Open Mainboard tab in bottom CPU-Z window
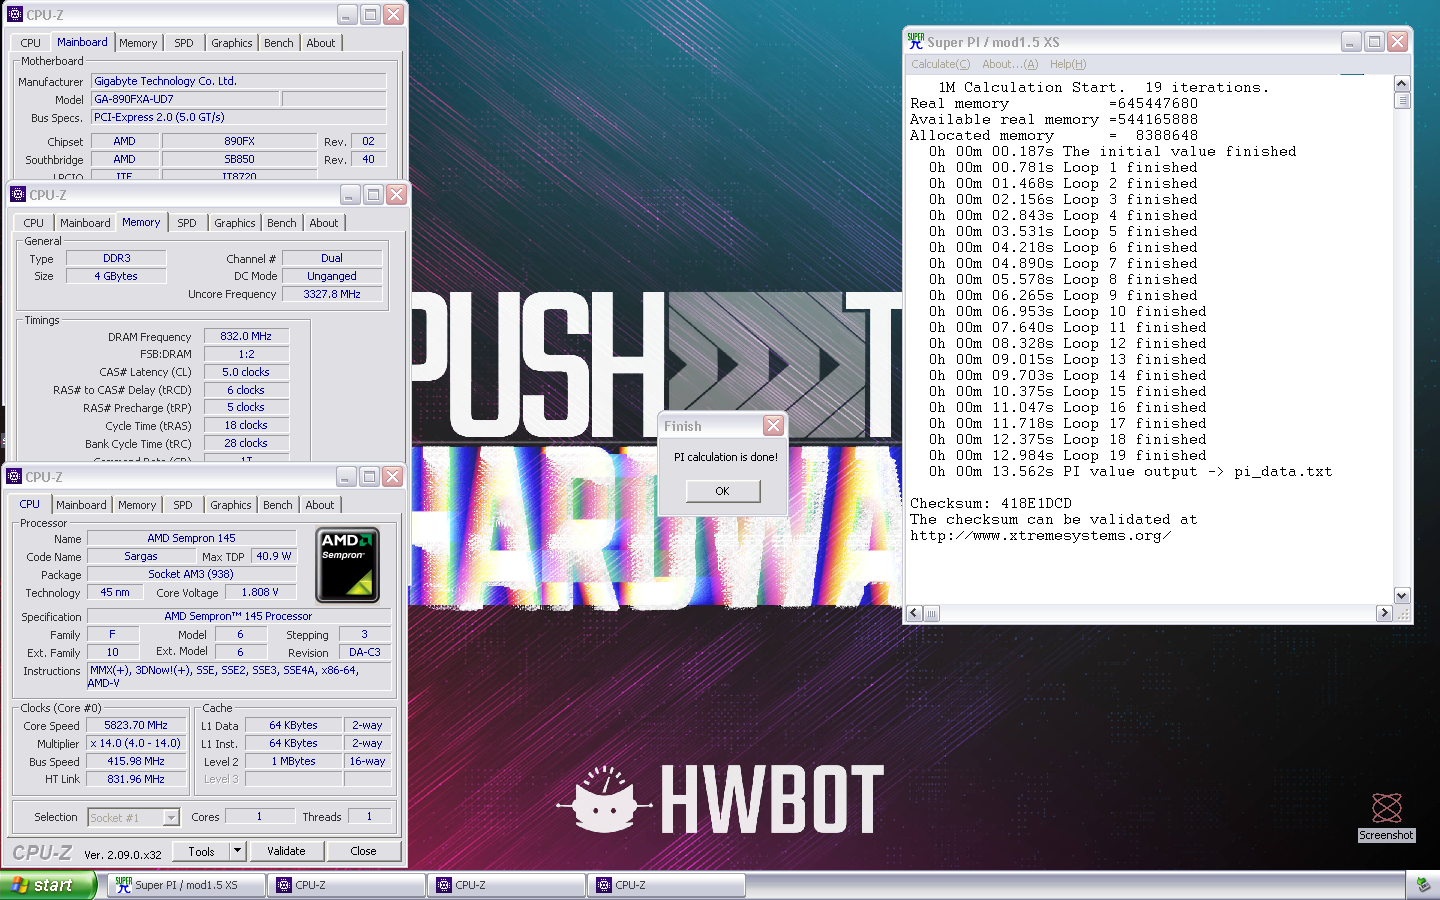The image size is (1440, 900). [x=81, y=505]
